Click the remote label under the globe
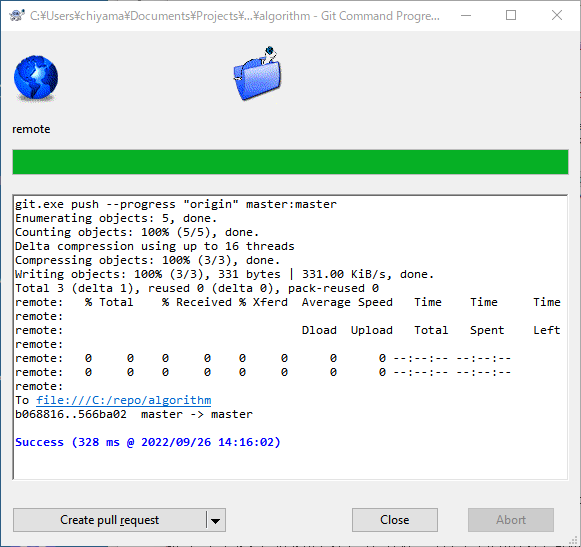581x547 pixels. tap(31, 129)
